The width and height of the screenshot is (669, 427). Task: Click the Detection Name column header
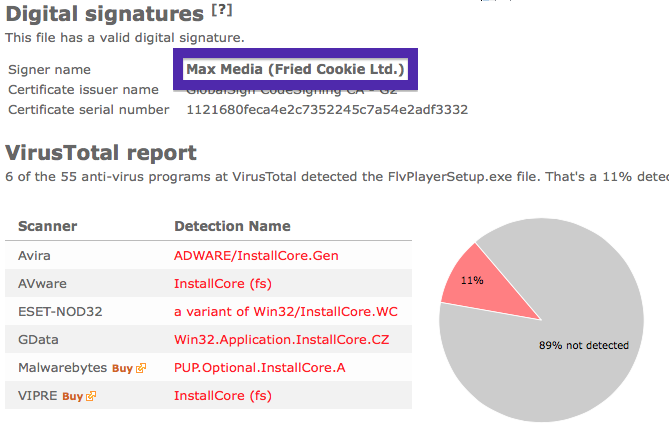(x=232, y=226)
